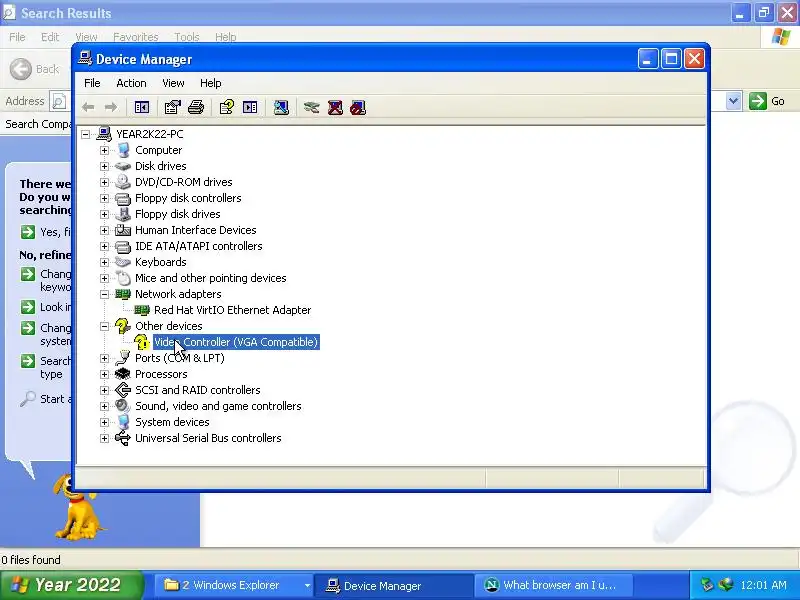The height and width of the screenshot is (600, 800).
Task: Open the File menu in Device Manager
Action: pos(92,83)
